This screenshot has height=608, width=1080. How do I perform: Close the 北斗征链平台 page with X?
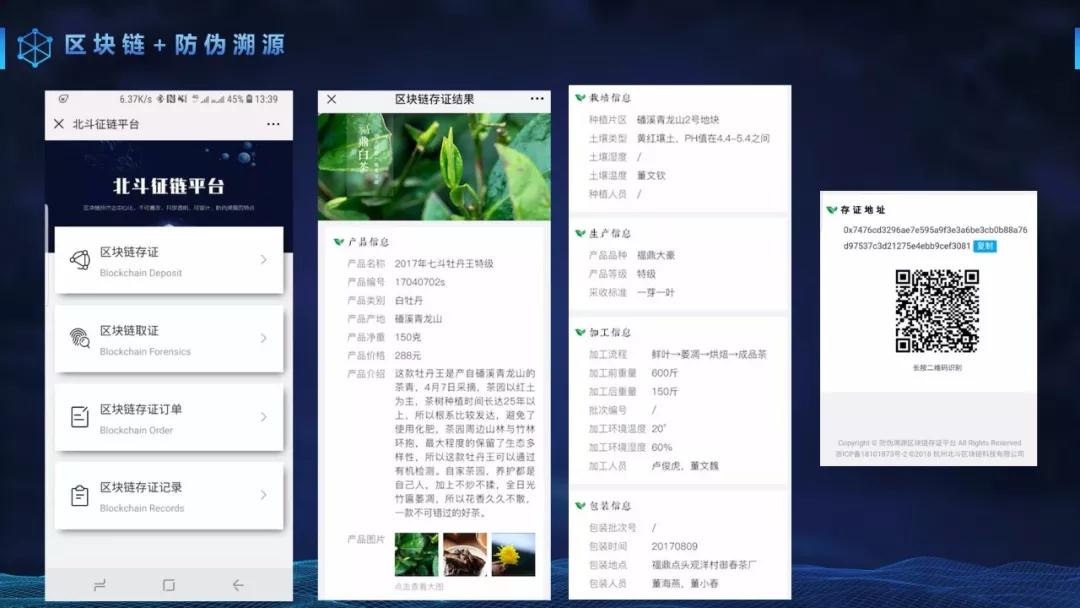tap(59, 124)
